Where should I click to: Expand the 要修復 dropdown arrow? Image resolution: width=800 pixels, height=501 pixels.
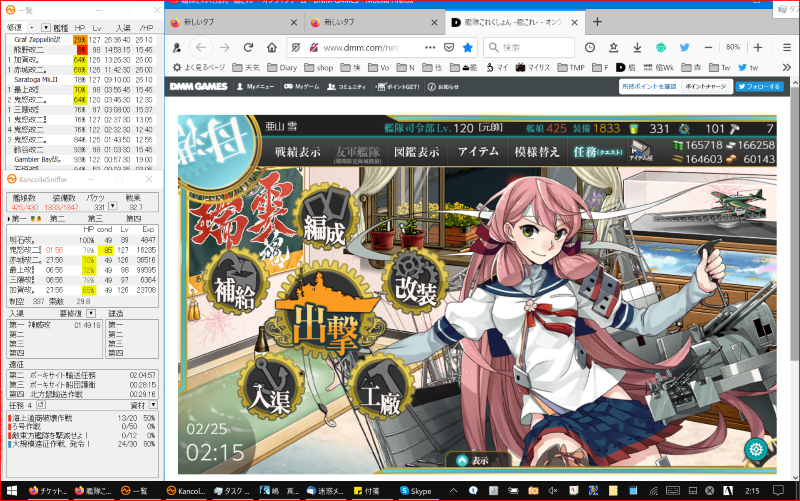91,313
